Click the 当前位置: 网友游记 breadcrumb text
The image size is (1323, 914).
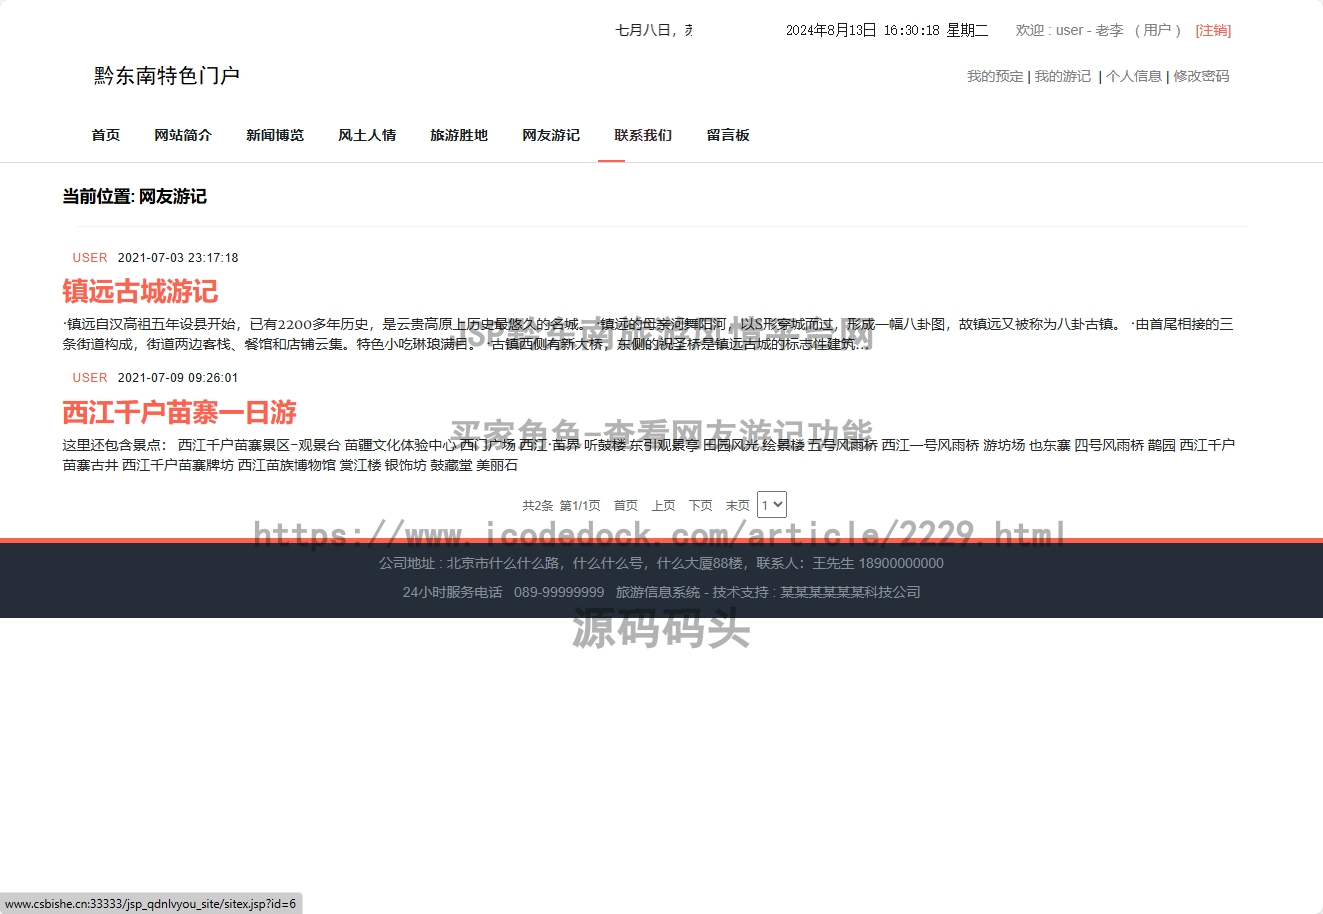(135, 197)
